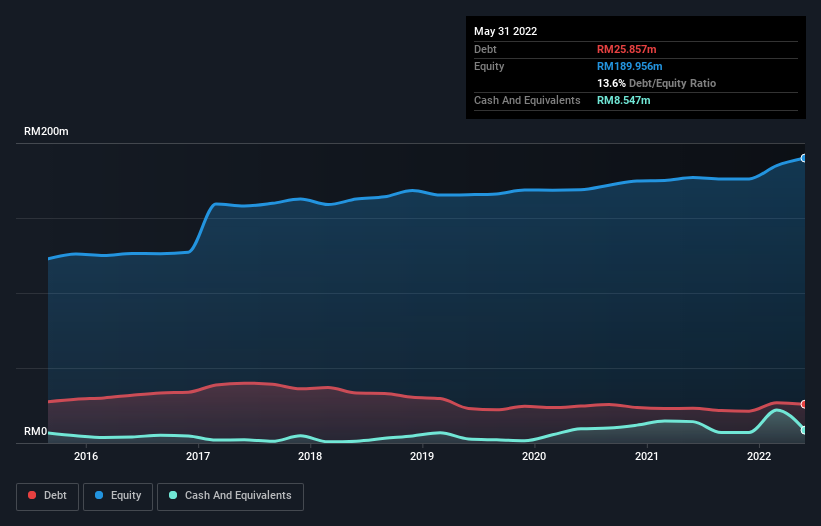Click the Equity row label in tooltip
Viewport: 821px width, 526px height.
click(x=489, y=66)
